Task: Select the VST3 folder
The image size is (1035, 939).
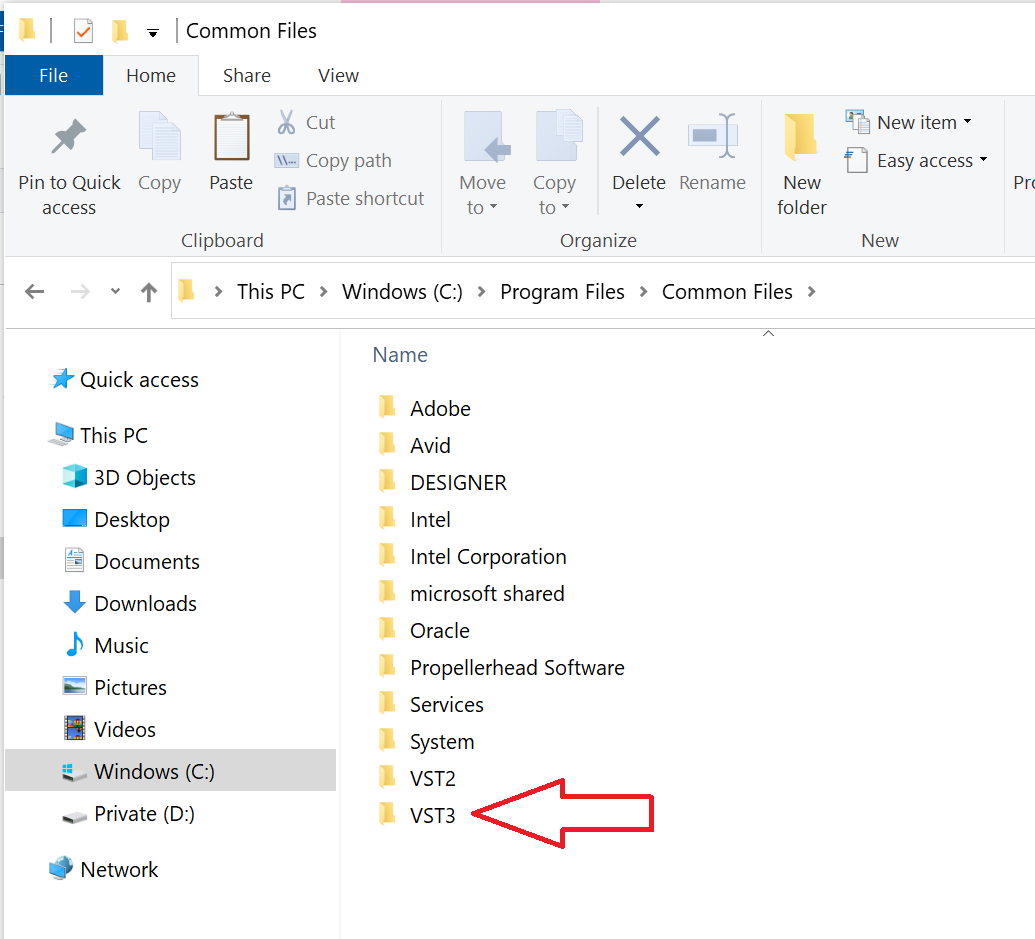Action: 432,815
